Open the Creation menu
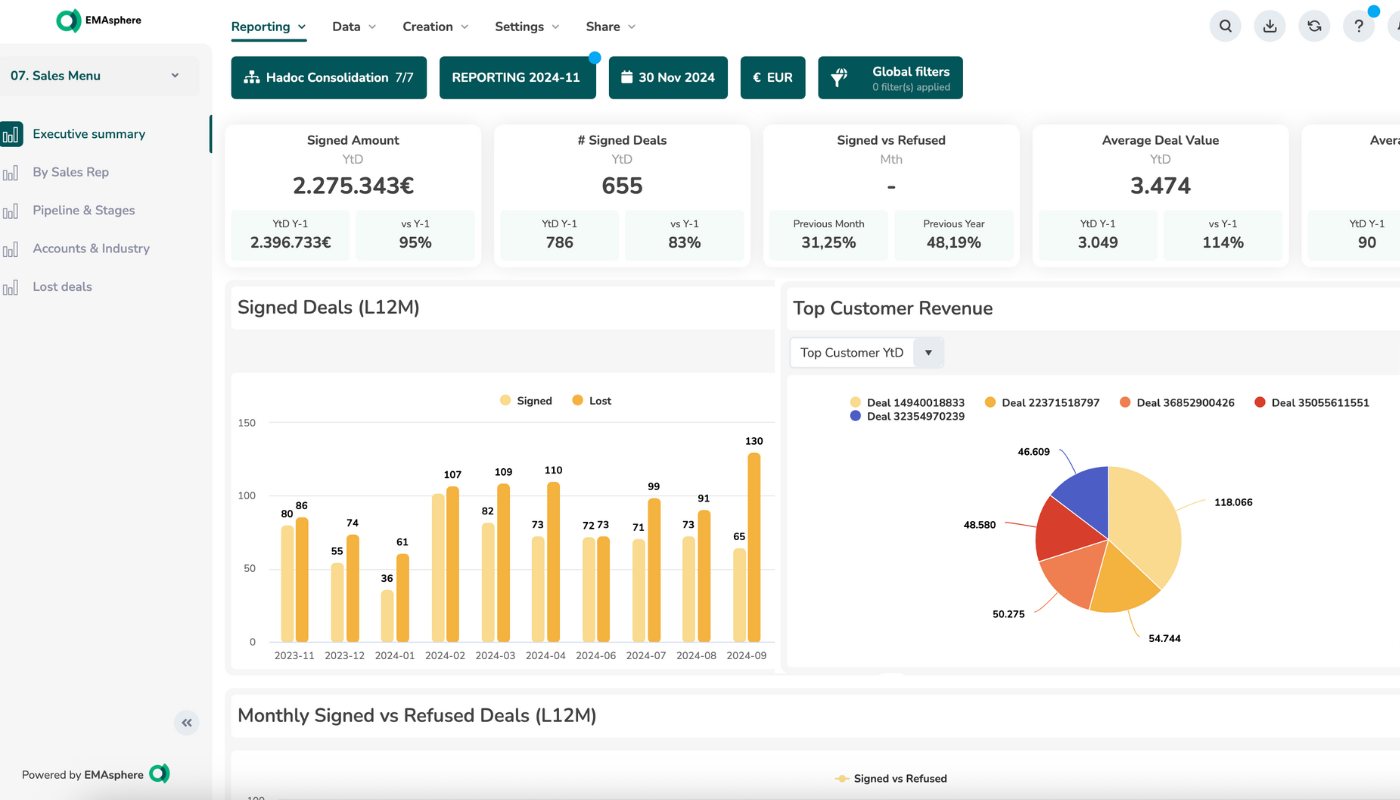Image resolution: width=1400 pixels, height=800 pixels. pos(435,27)
